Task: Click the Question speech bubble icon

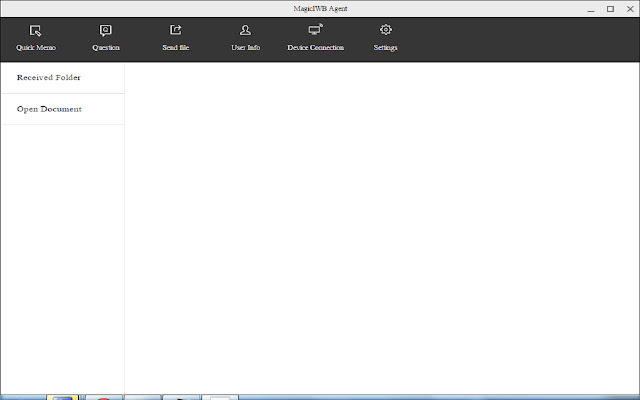Action: [106, 31]
